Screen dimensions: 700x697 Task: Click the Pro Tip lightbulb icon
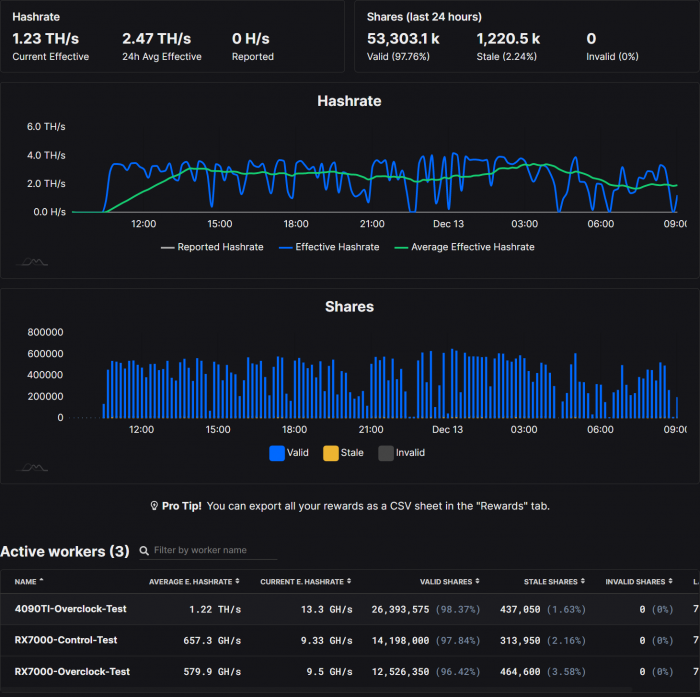[x=154, y=506]
